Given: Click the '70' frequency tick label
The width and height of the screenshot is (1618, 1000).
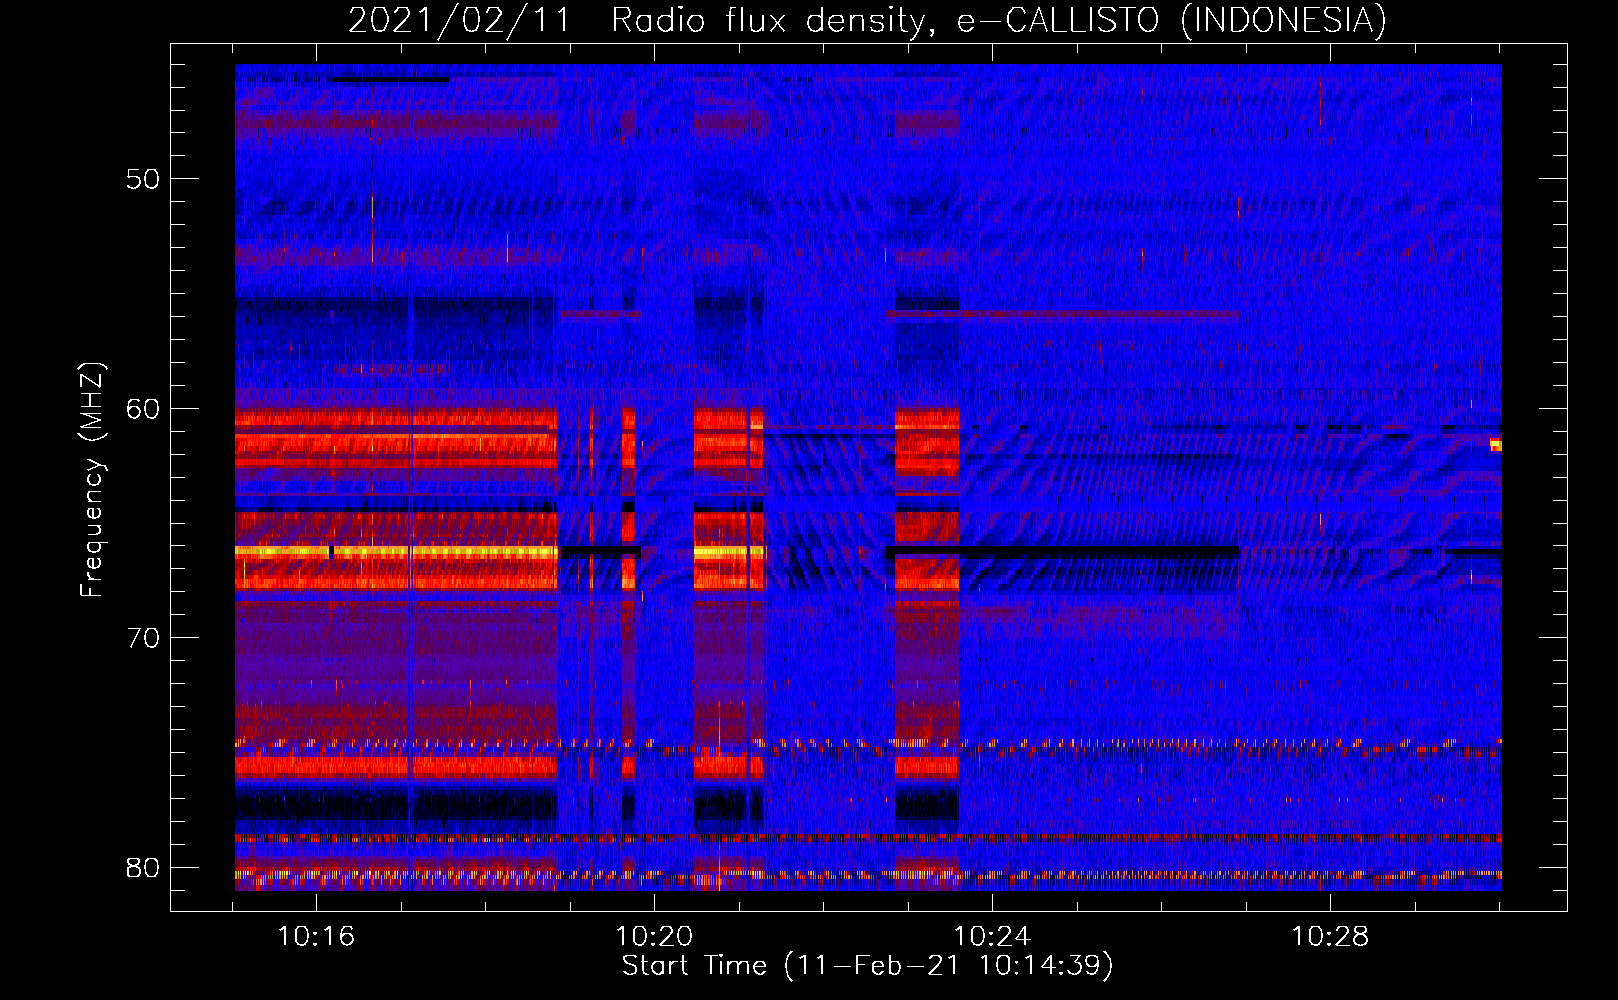Looking at the screenshot, I should click(143, 638).
